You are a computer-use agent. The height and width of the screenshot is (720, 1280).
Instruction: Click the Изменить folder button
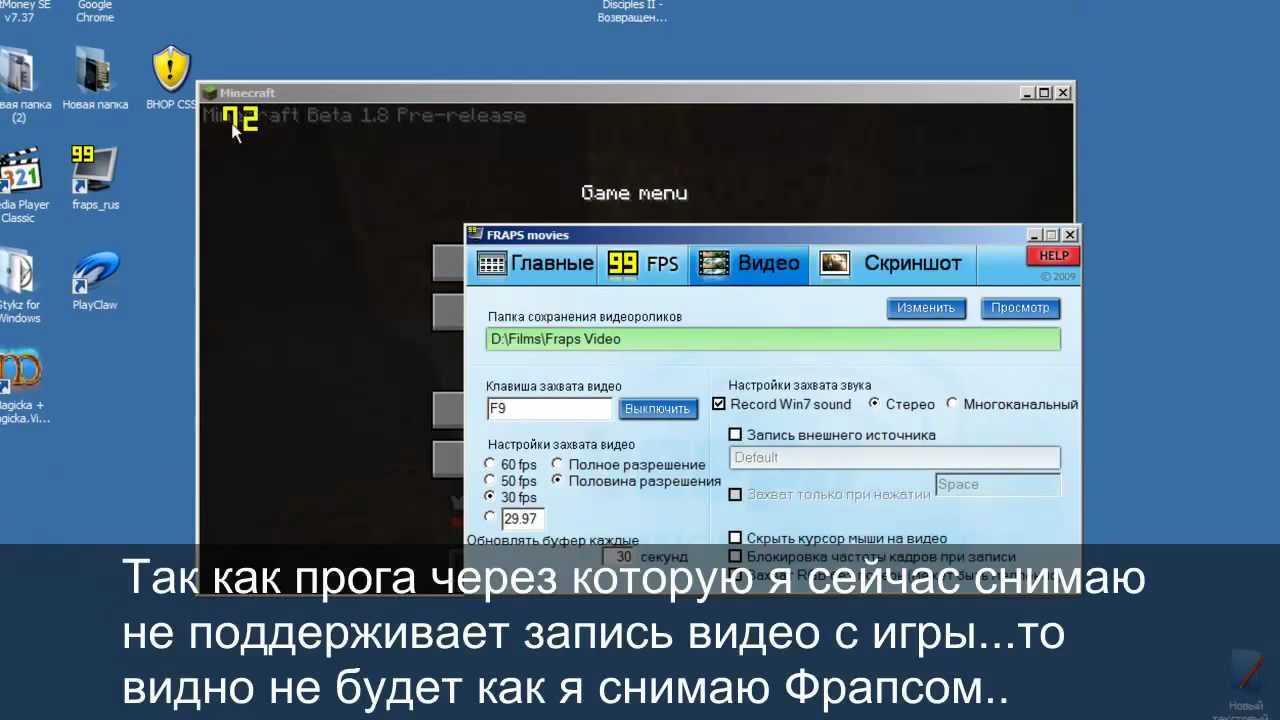pos(926,308)
